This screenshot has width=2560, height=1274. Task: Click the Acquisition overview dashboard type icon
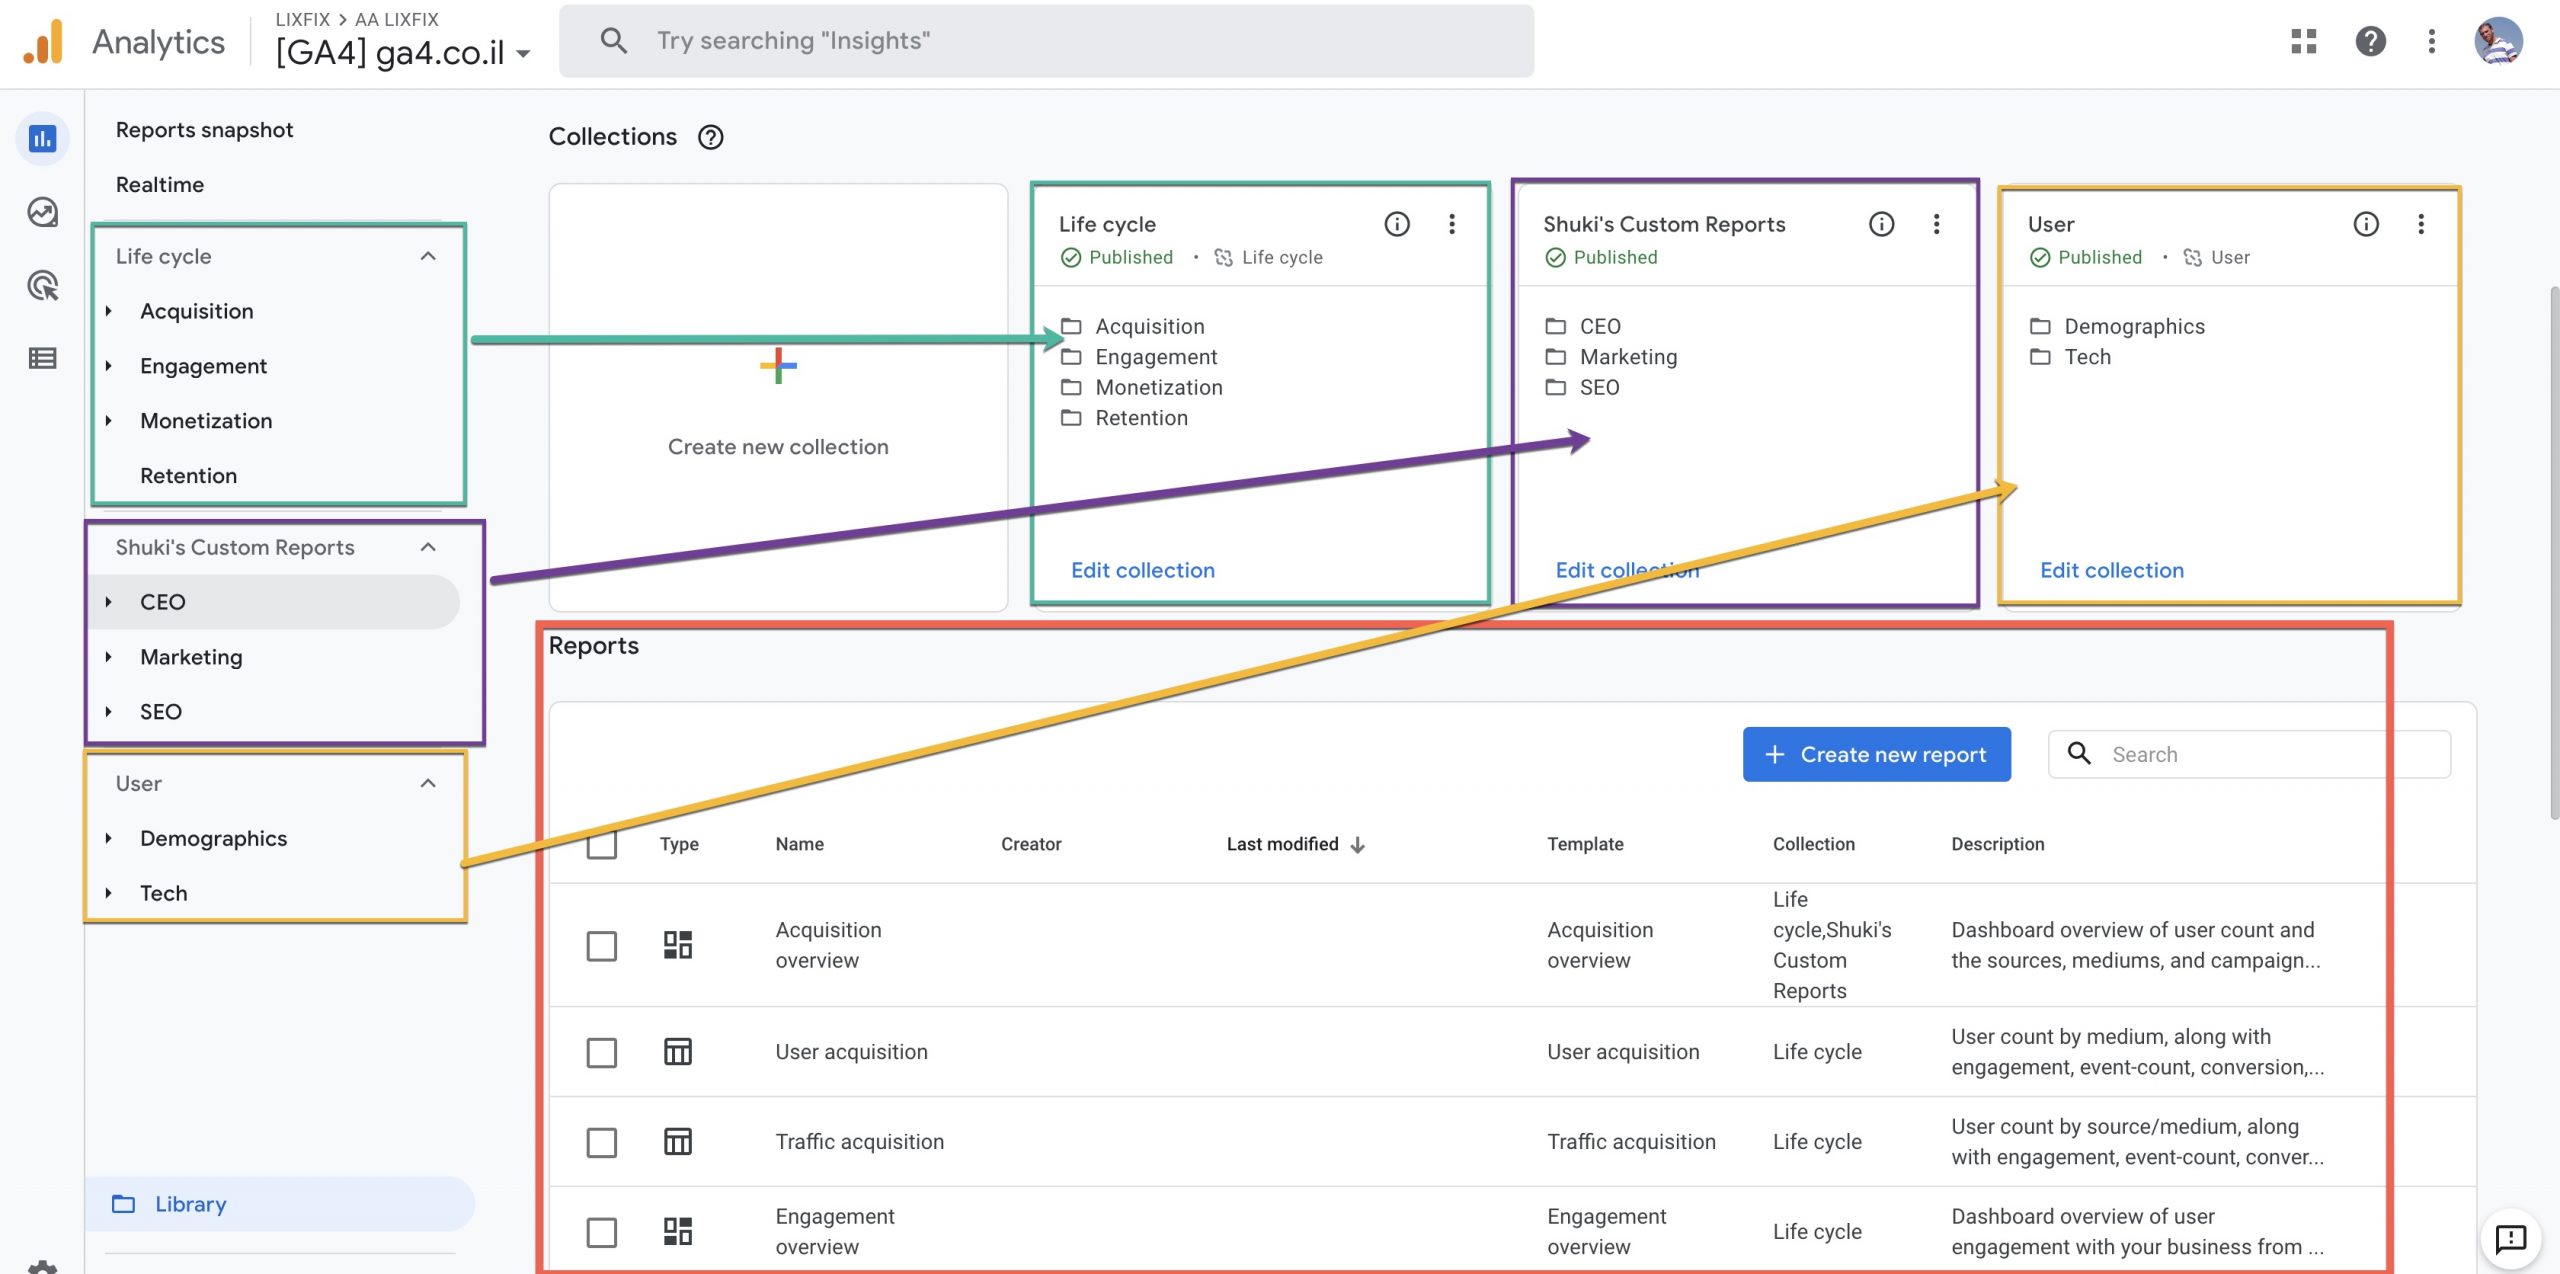pyautogui.click(x=678, y=945)
